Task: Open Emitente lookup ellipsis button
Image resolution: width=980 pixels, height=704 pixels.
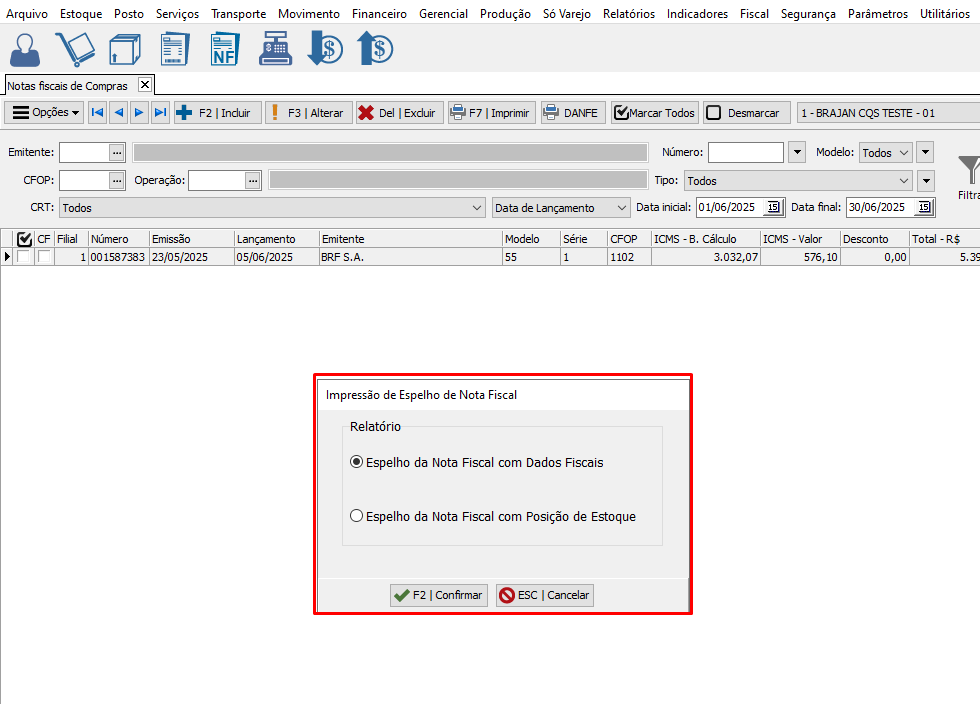Action: click(117, 152)
